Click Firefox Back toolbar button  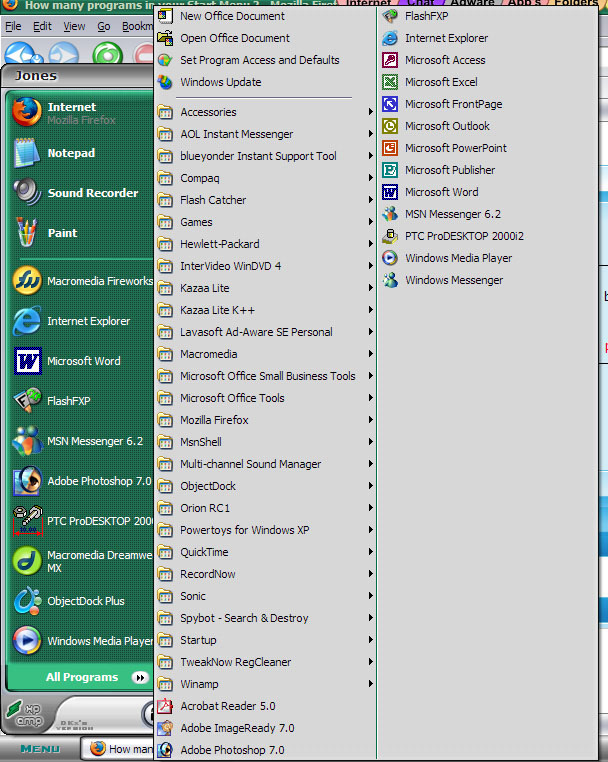[x=23, y=52]
